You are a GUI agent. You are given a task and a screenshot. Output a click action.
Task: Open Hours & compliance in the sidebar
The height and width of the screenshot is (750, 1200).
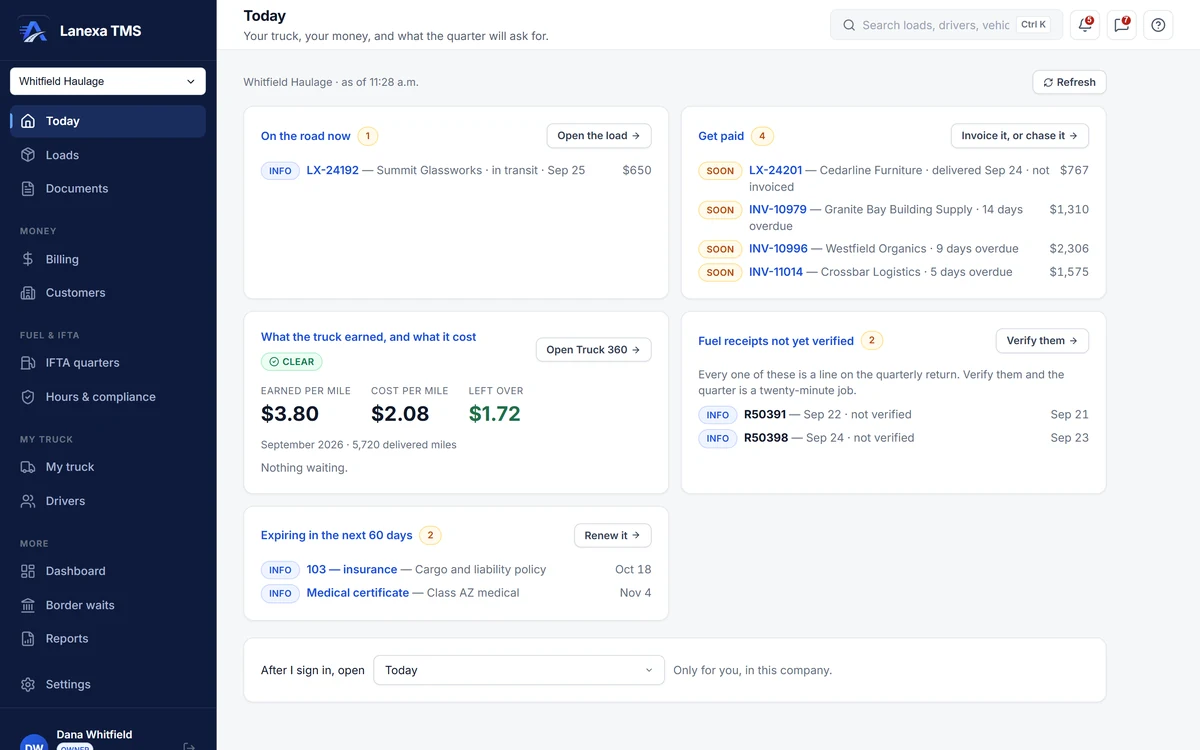tap(108, 397)
